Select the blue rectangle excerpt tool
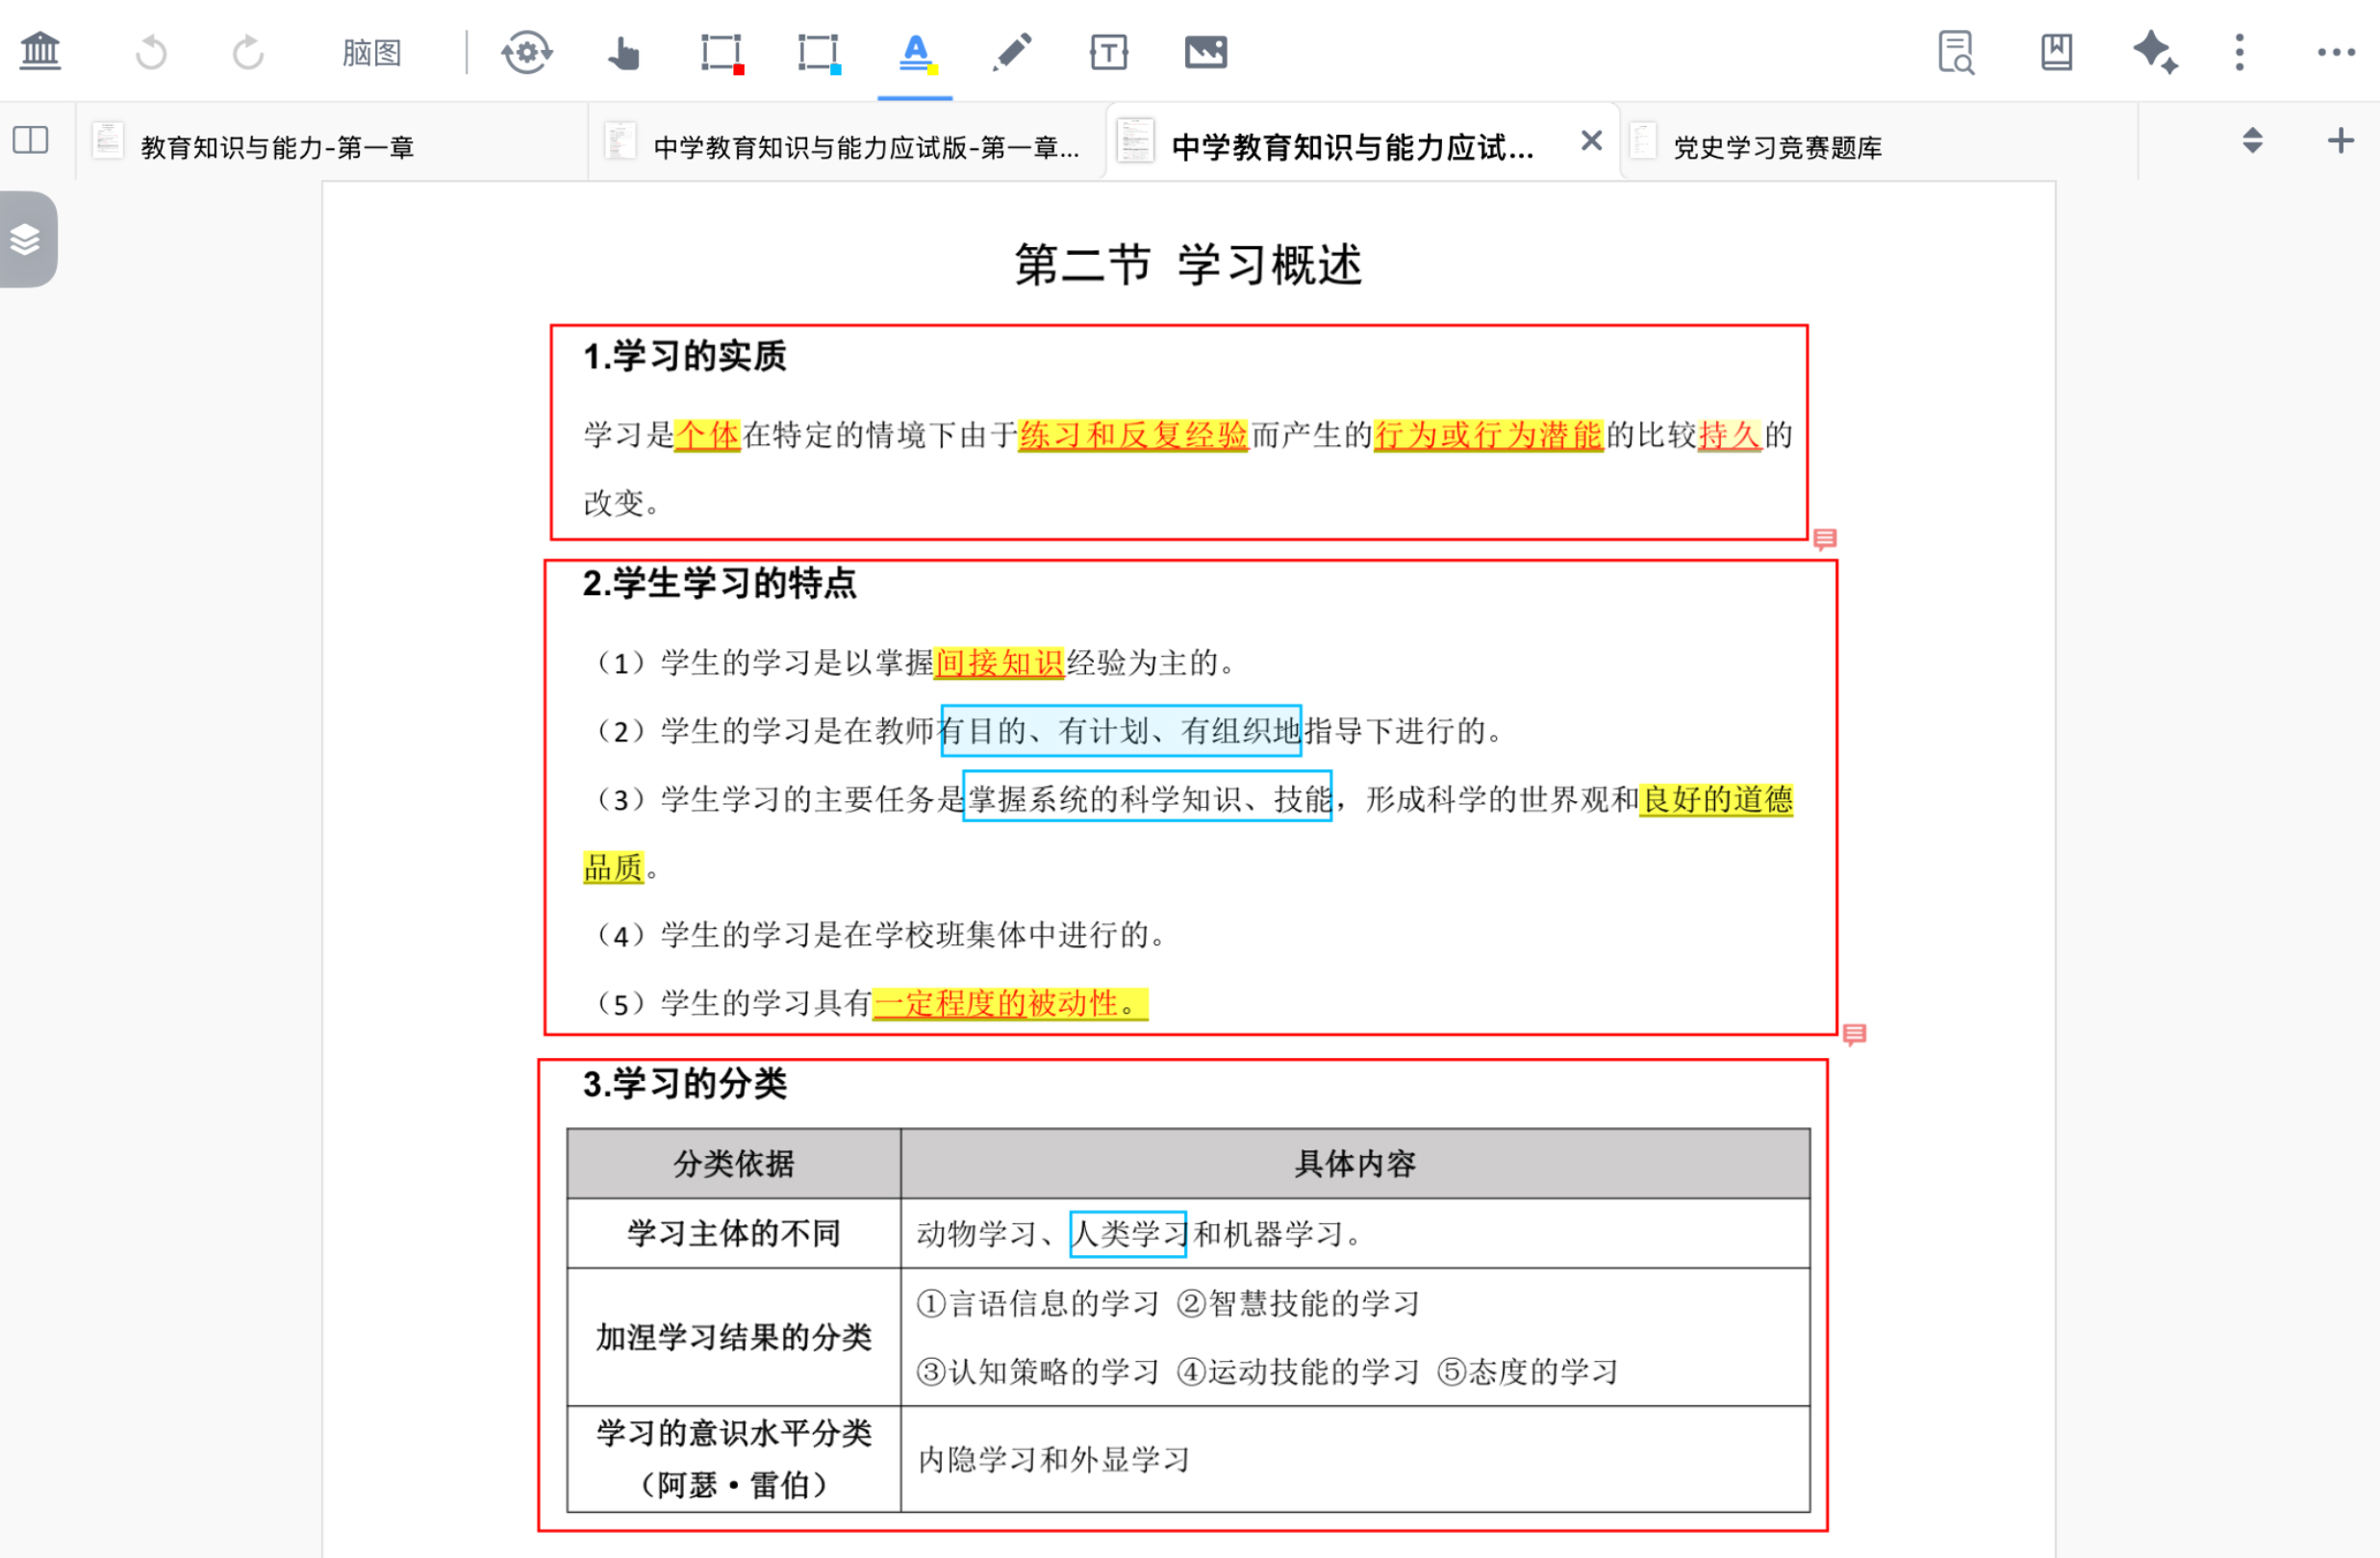 (818, 52)
